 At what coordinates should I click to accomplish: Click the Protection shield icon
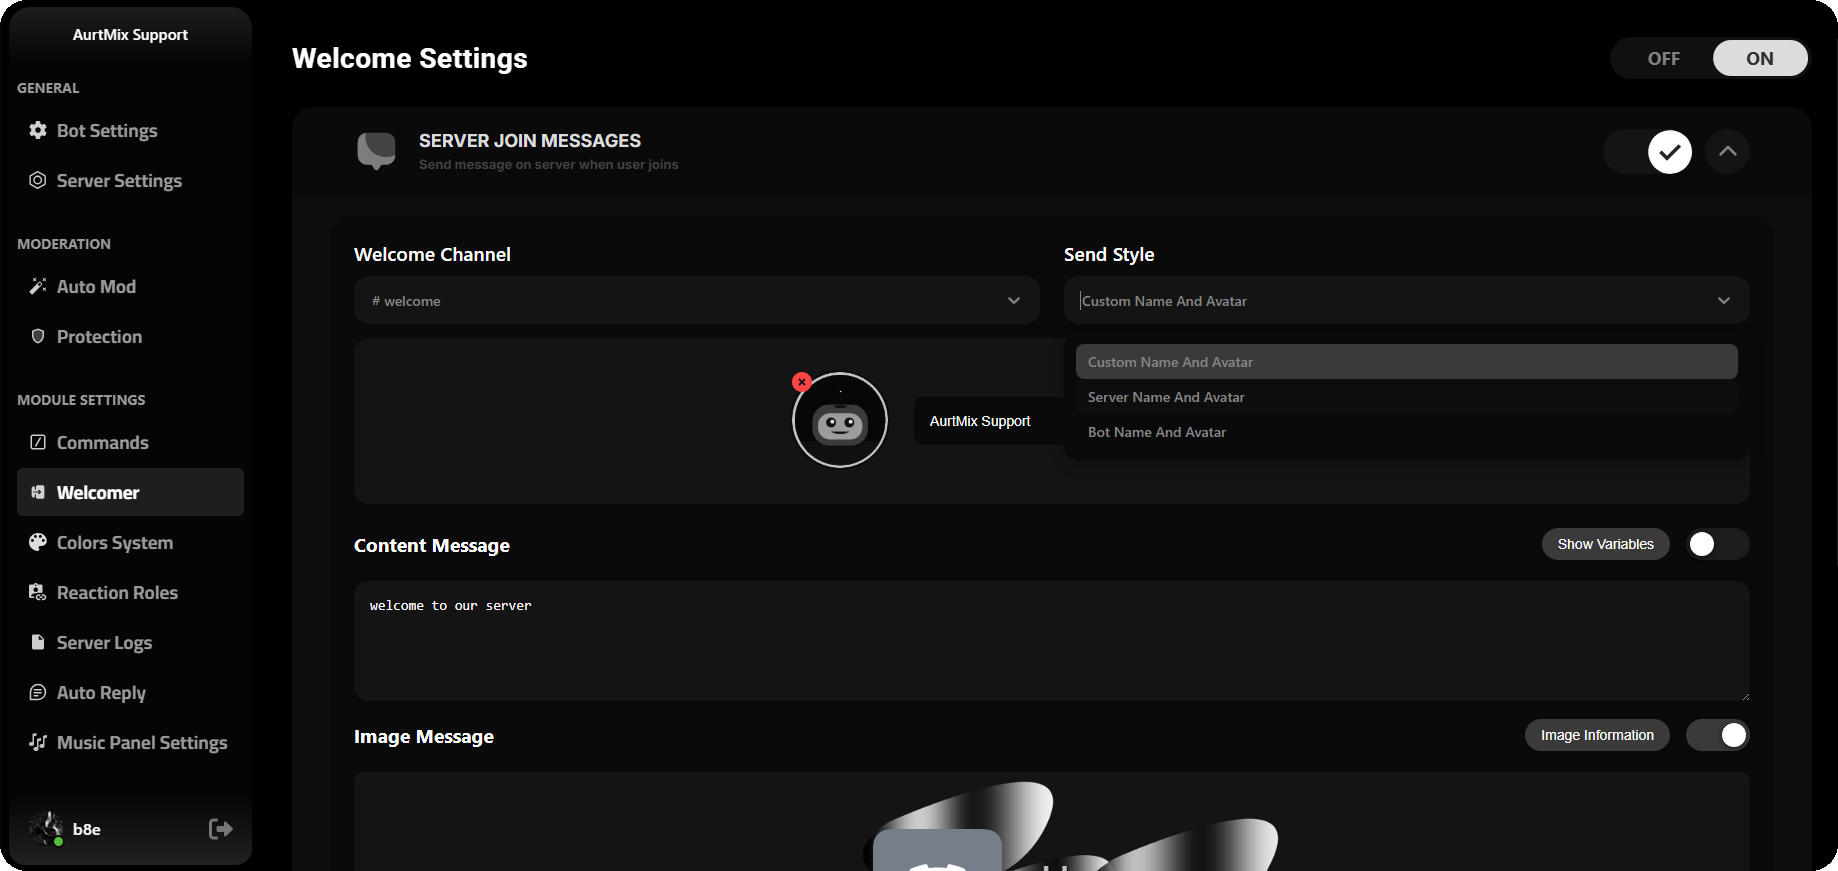[x=38, y=336]
